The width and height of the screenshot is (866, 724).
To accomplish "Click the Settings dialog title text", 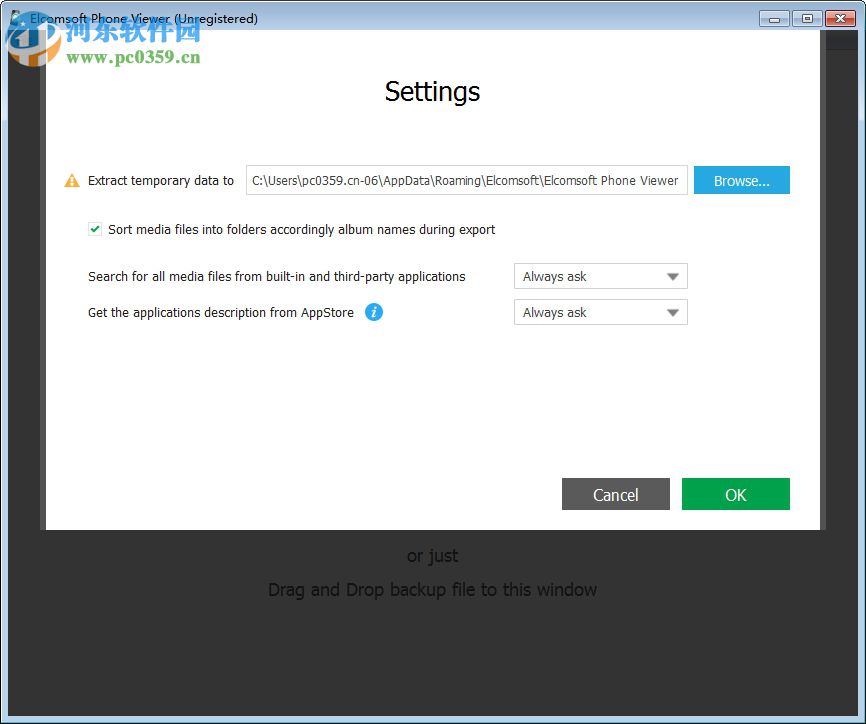I will click(432, 92).
